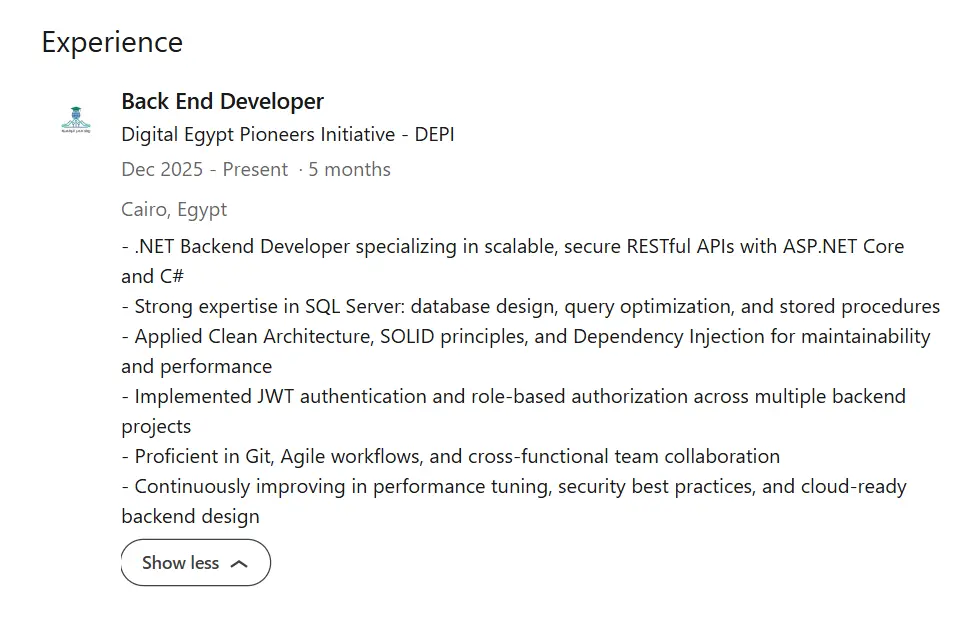This screenshot has height=628, width=977.
Task: Click the Continuously improving bullet line
Action: (x=514, y=487)
